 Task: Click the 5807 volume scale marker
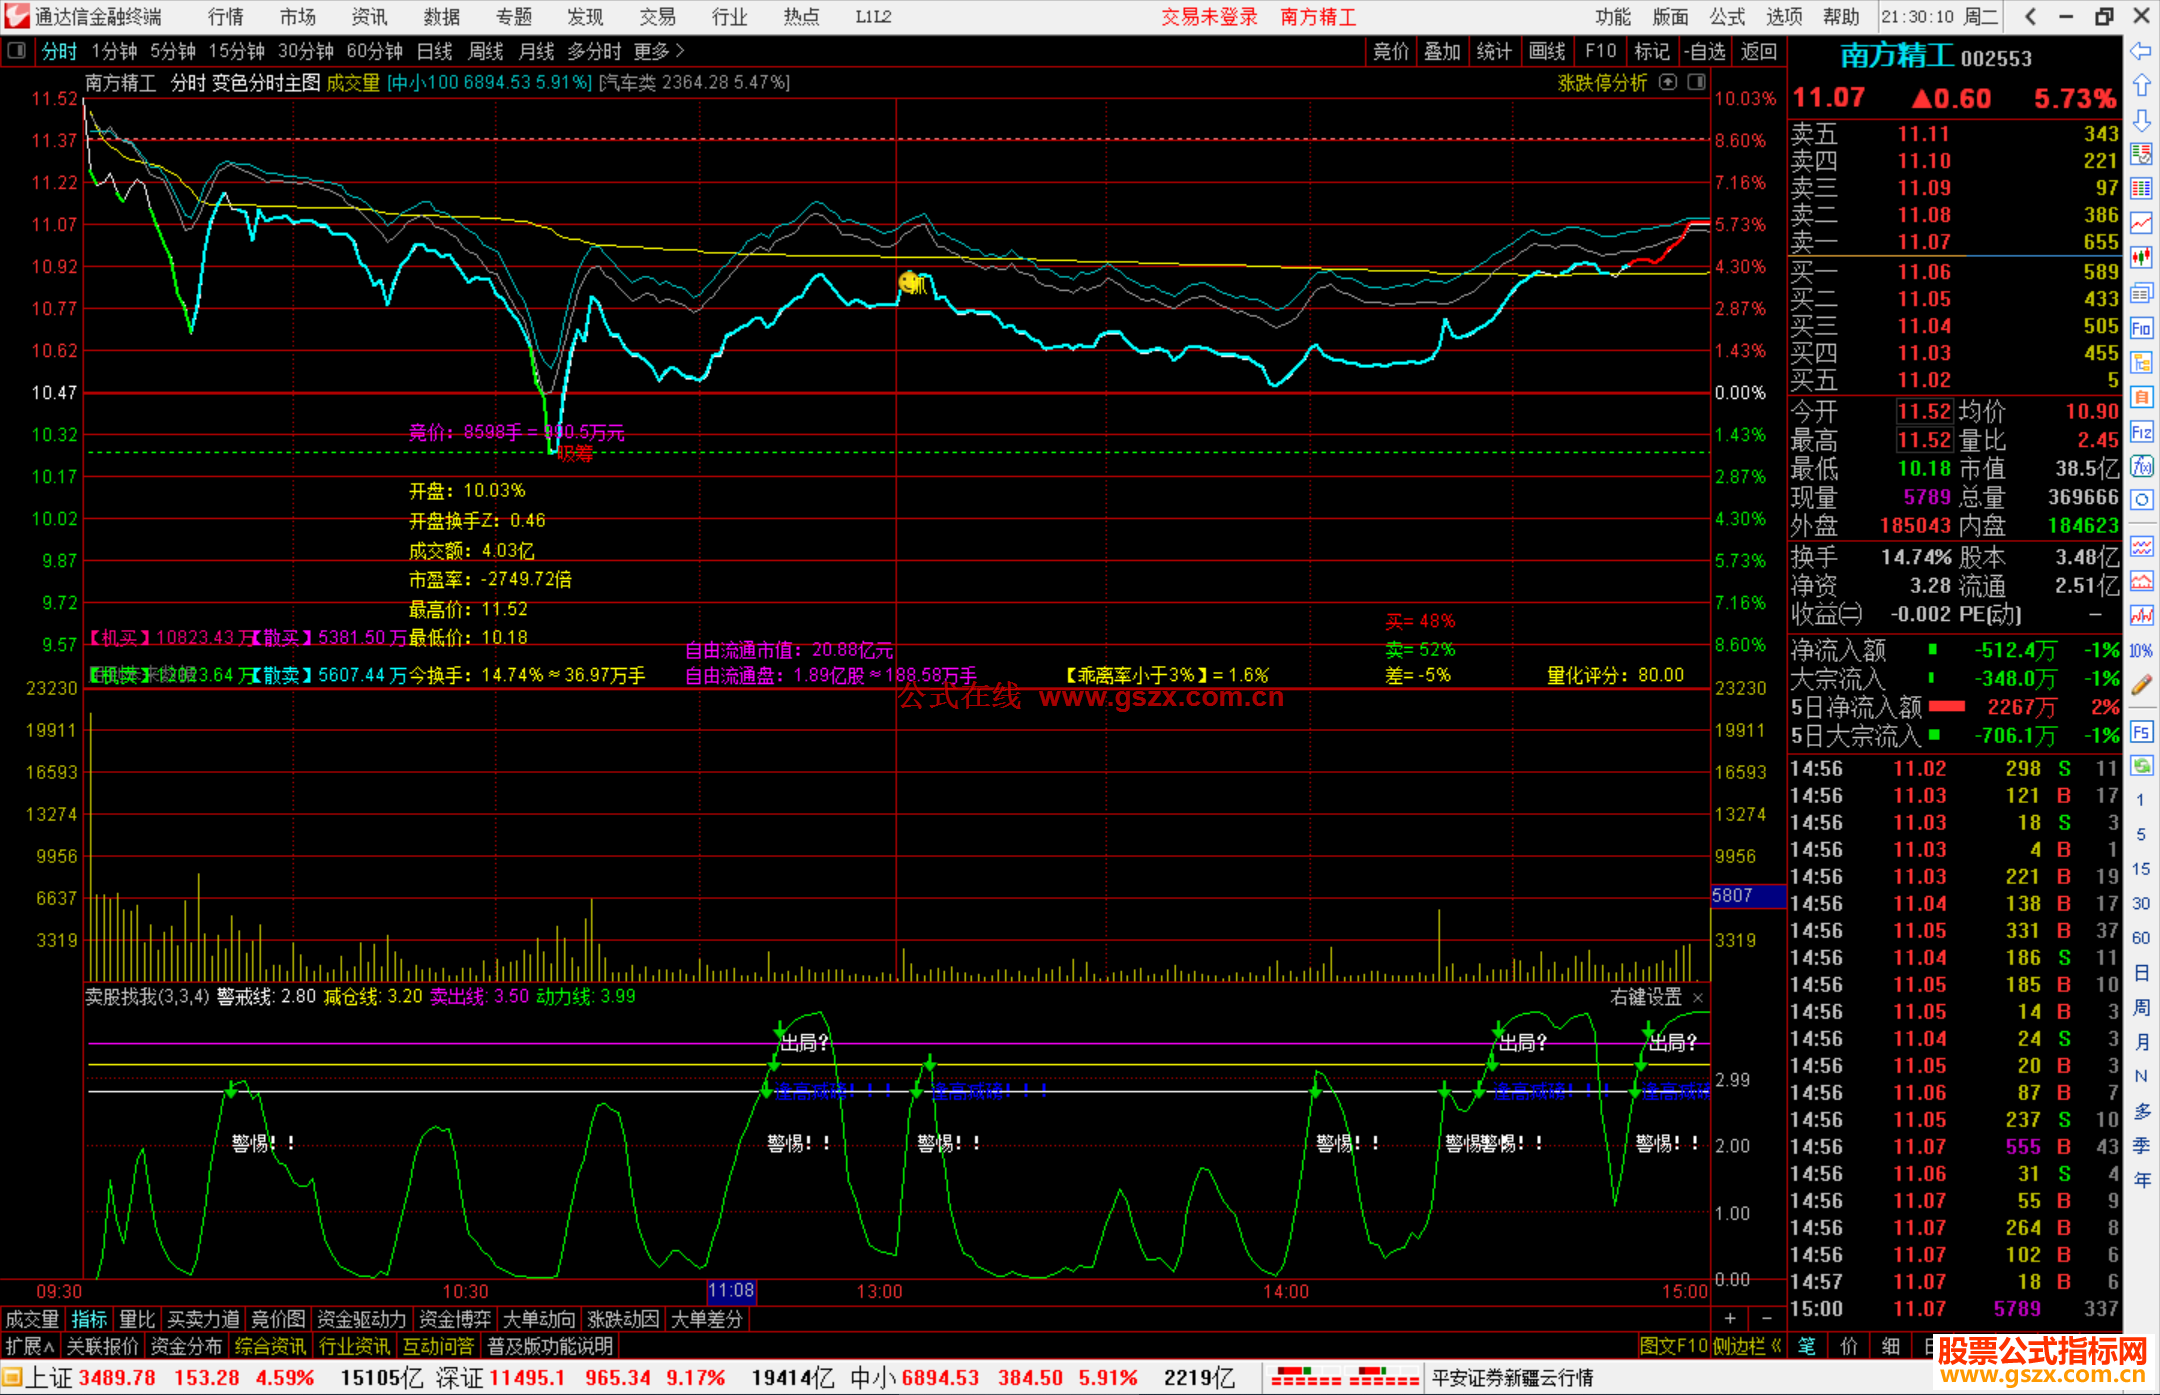tap(1748, 896)
